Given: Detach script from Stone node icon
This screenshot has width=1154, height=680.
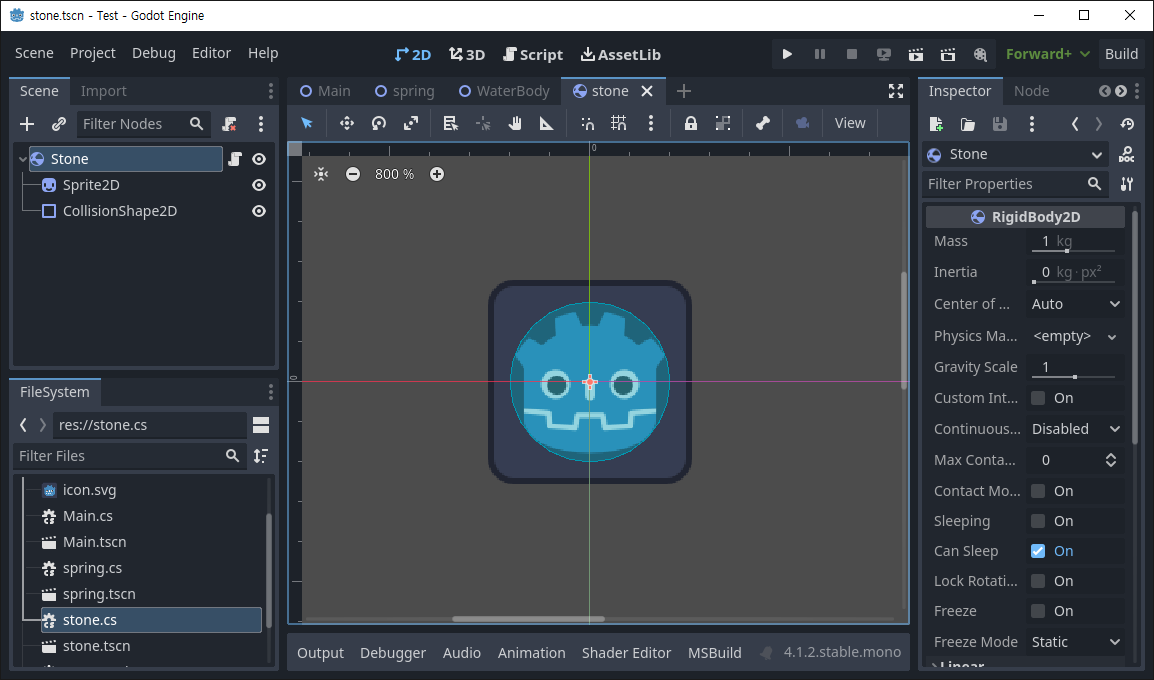Looking at the screenshot, I should [x=230, y=124].
